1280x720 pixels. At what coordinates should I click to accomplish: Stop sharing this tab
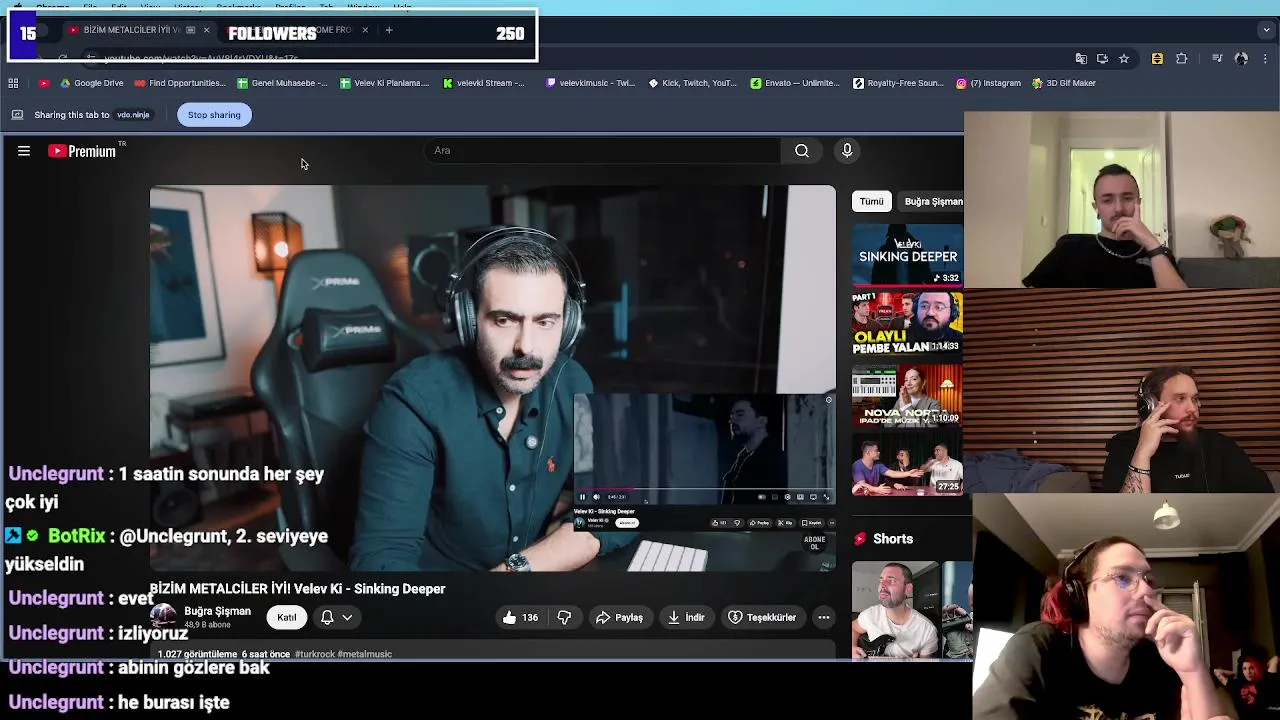(214, 115)
